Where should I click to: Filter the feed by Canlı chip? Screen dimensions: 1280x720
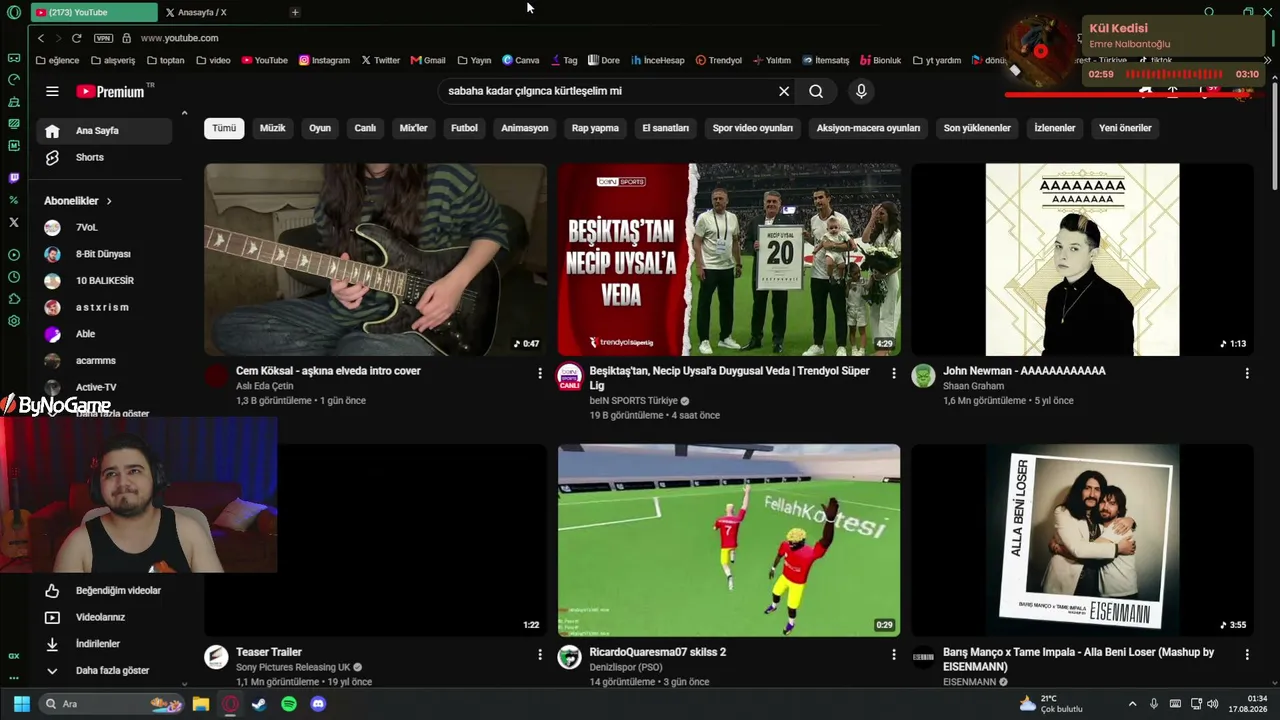[x=365, y=128]
